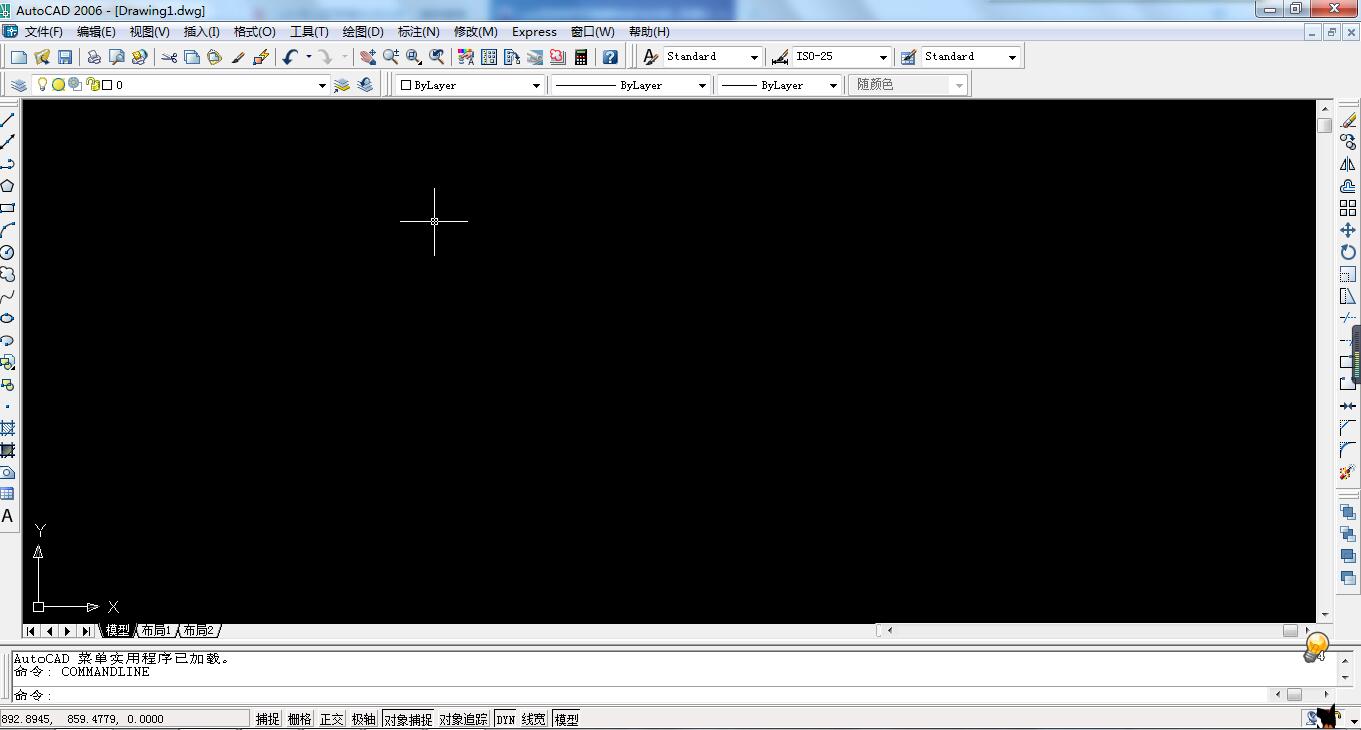Select the Array modify tool
Screen dimensions: 1361x730
pos(1348,208)
